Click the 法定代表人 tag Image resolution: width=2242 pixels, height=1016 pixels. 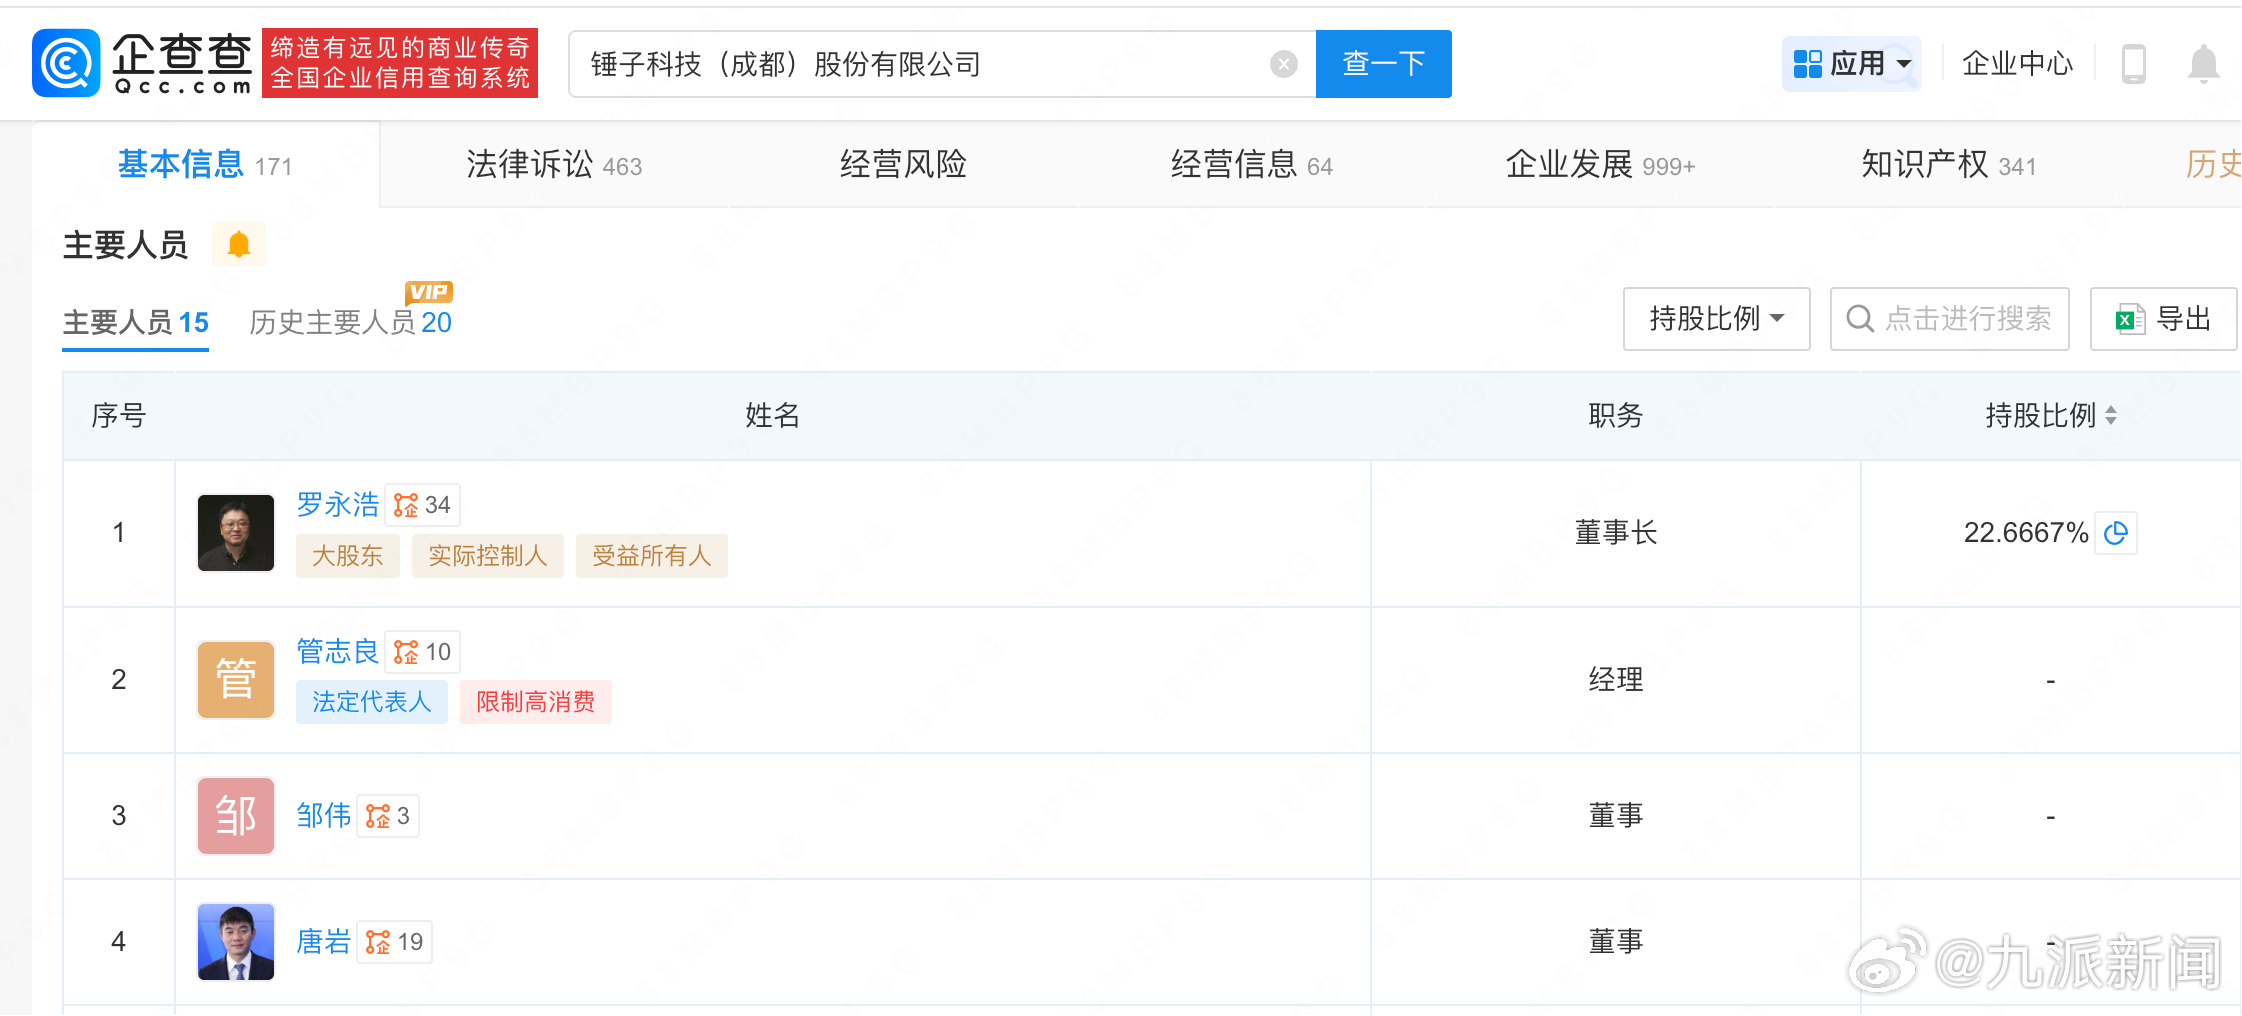click(371, 702)
